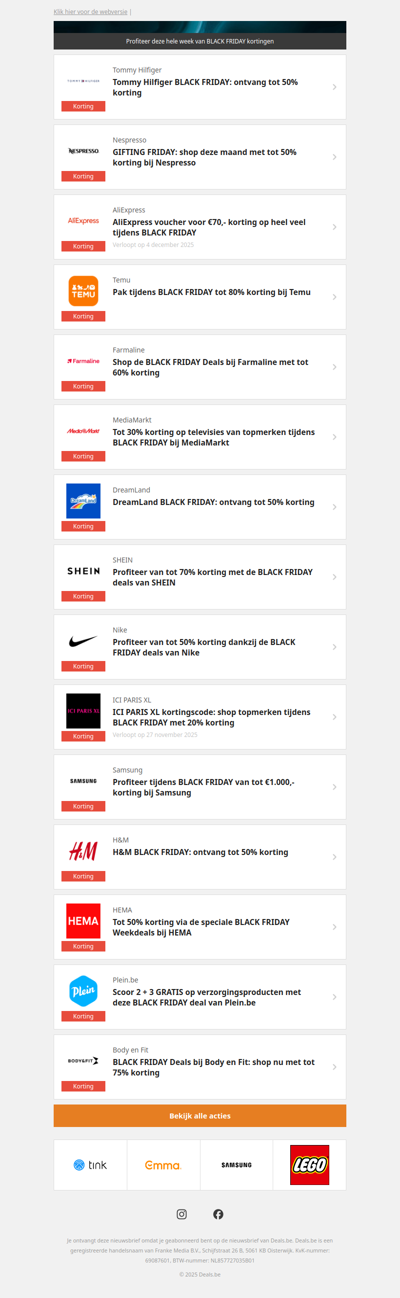The height and width of the screenshot is (1298, 400).
Task: Click the HEMA red logo
Action: click(x=83, y=921)
